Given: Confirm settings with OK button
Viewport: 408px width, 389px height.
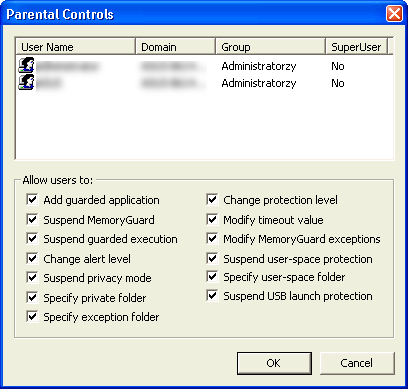Looking at the screenshot, I should (x=274, y=363).
